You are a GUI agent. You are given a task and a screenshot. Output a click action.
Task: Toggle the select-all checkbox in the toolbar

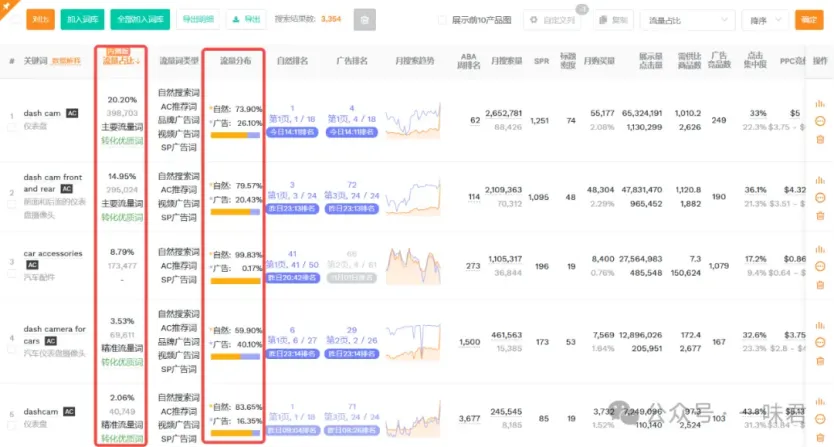click(x=16, y=20)
